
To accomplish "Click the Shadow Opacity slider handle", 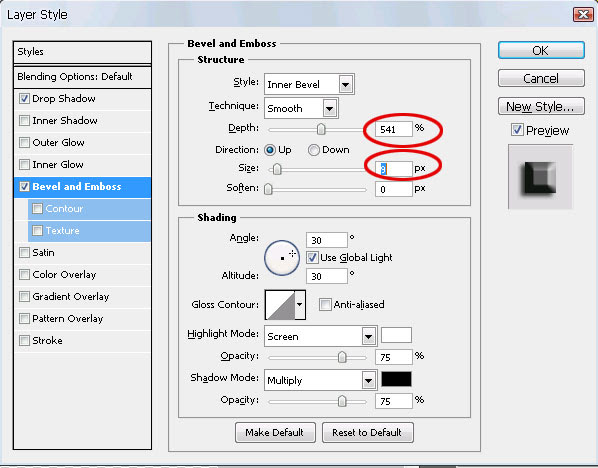I will click(342, 401).
